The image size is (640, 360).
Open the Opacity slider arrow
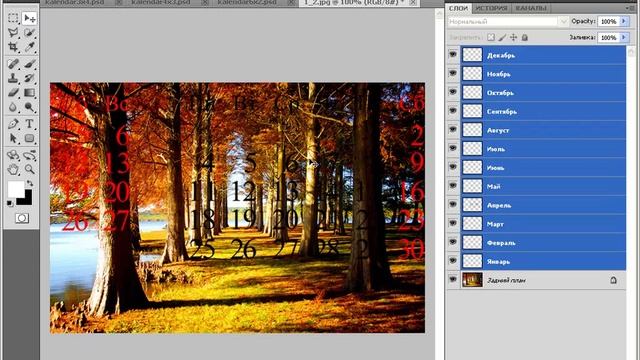pos(624,21)
